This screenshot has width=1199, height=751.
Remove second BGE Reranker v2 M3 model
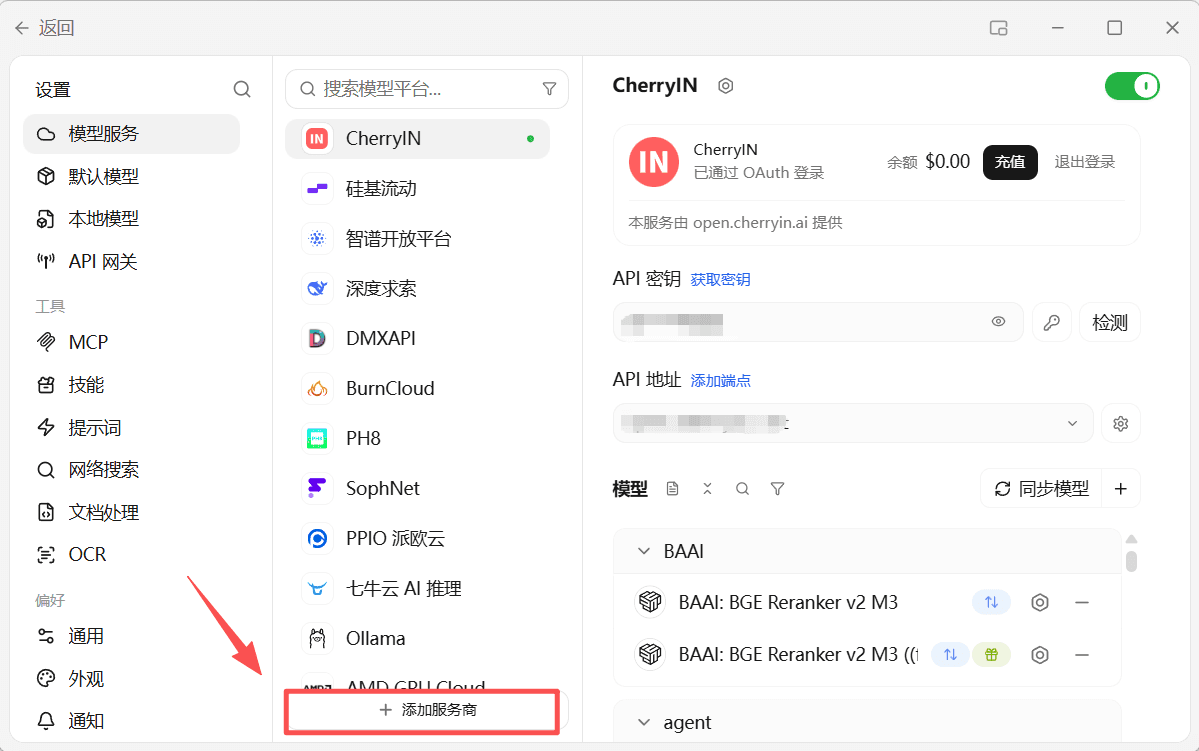click(1081, 655)
